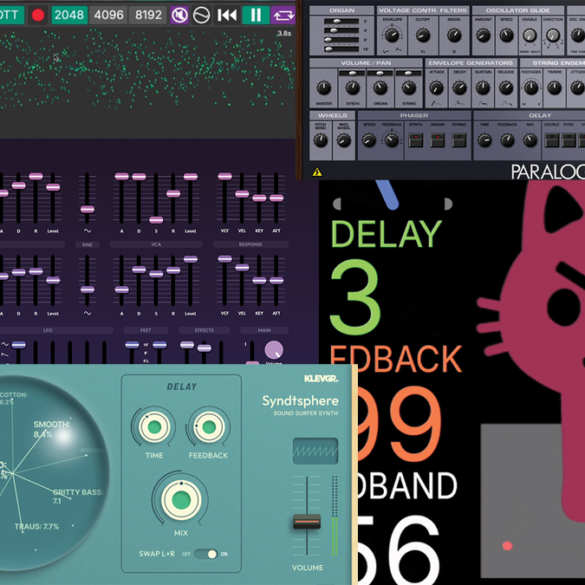The image size is (585, 585).
Task: Click the Paralogy Delay MIX knob
Action: [x=530, y=141]
